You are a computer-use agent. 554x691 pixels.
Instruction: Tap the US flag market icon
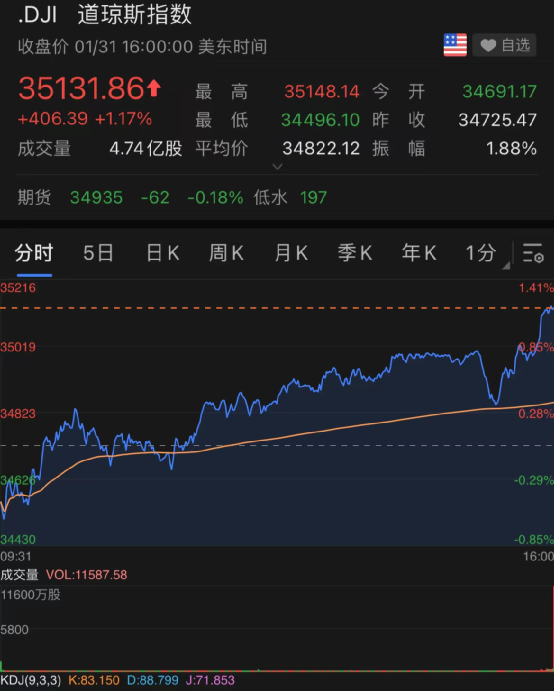455,45
